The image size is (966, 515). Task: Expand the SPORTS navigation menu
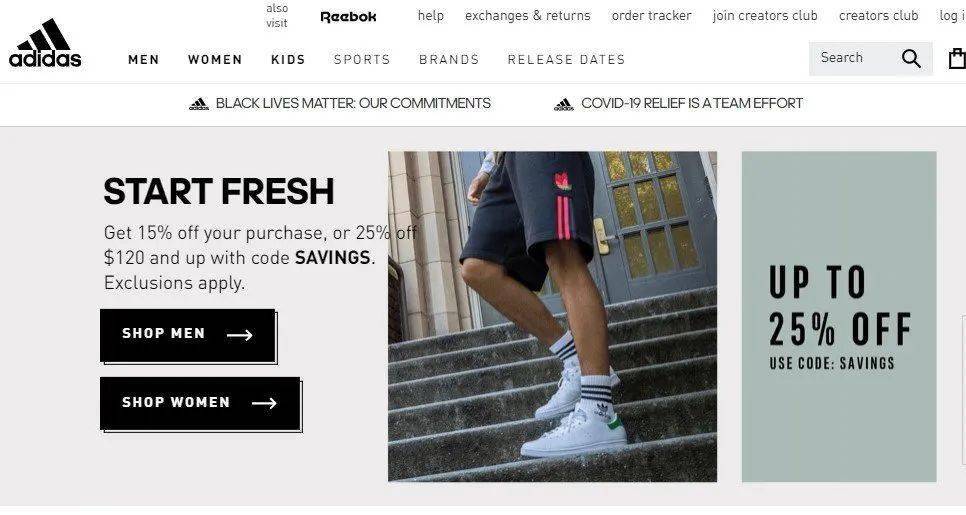[362, 60]
